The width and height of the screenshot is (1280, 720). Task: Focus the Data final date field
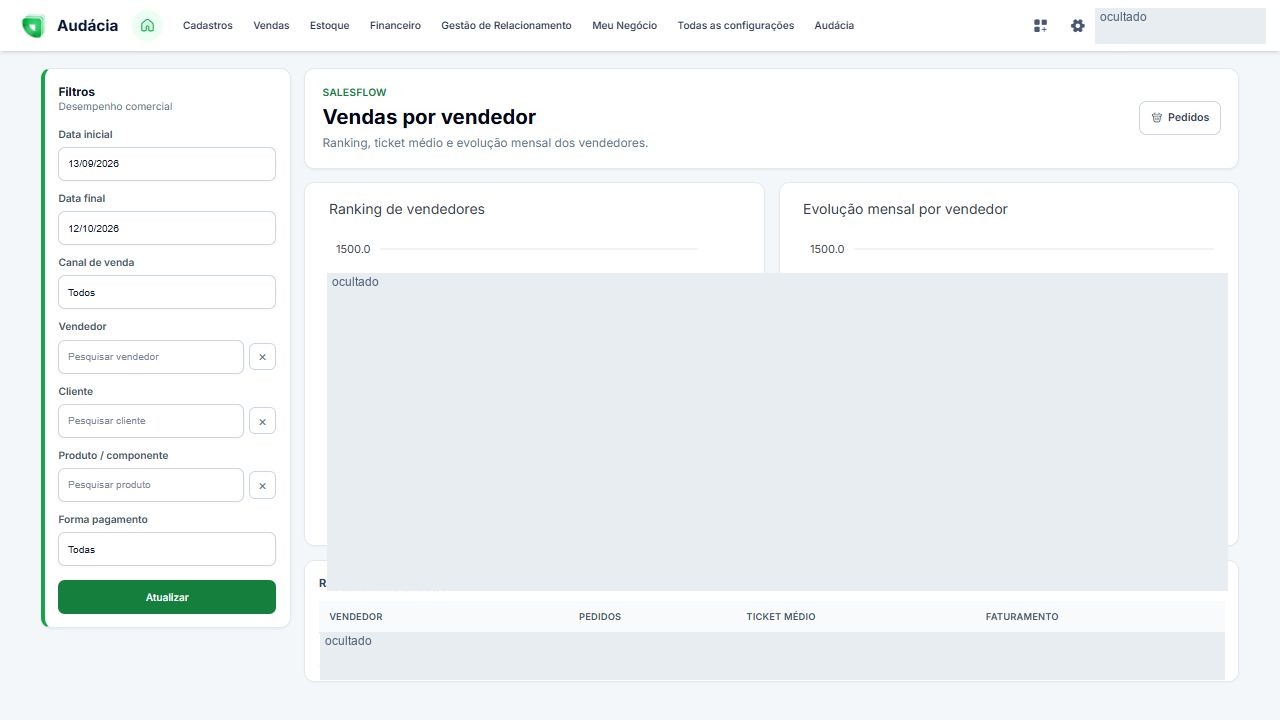[167, 228]
